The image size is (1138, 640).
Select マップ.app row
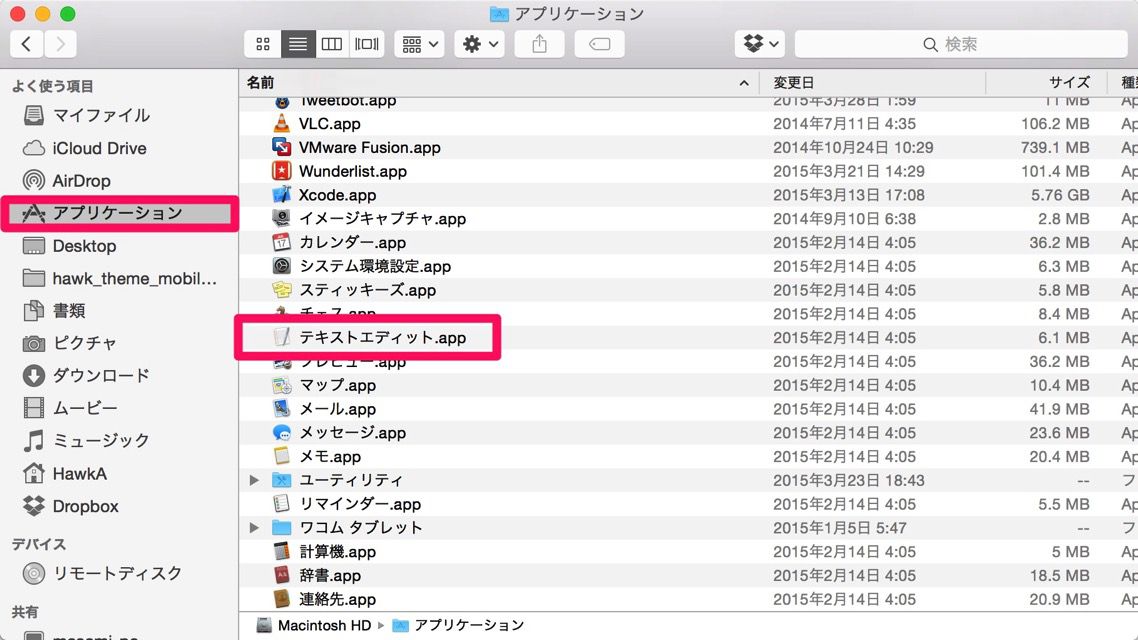click(x=688, y=385)
